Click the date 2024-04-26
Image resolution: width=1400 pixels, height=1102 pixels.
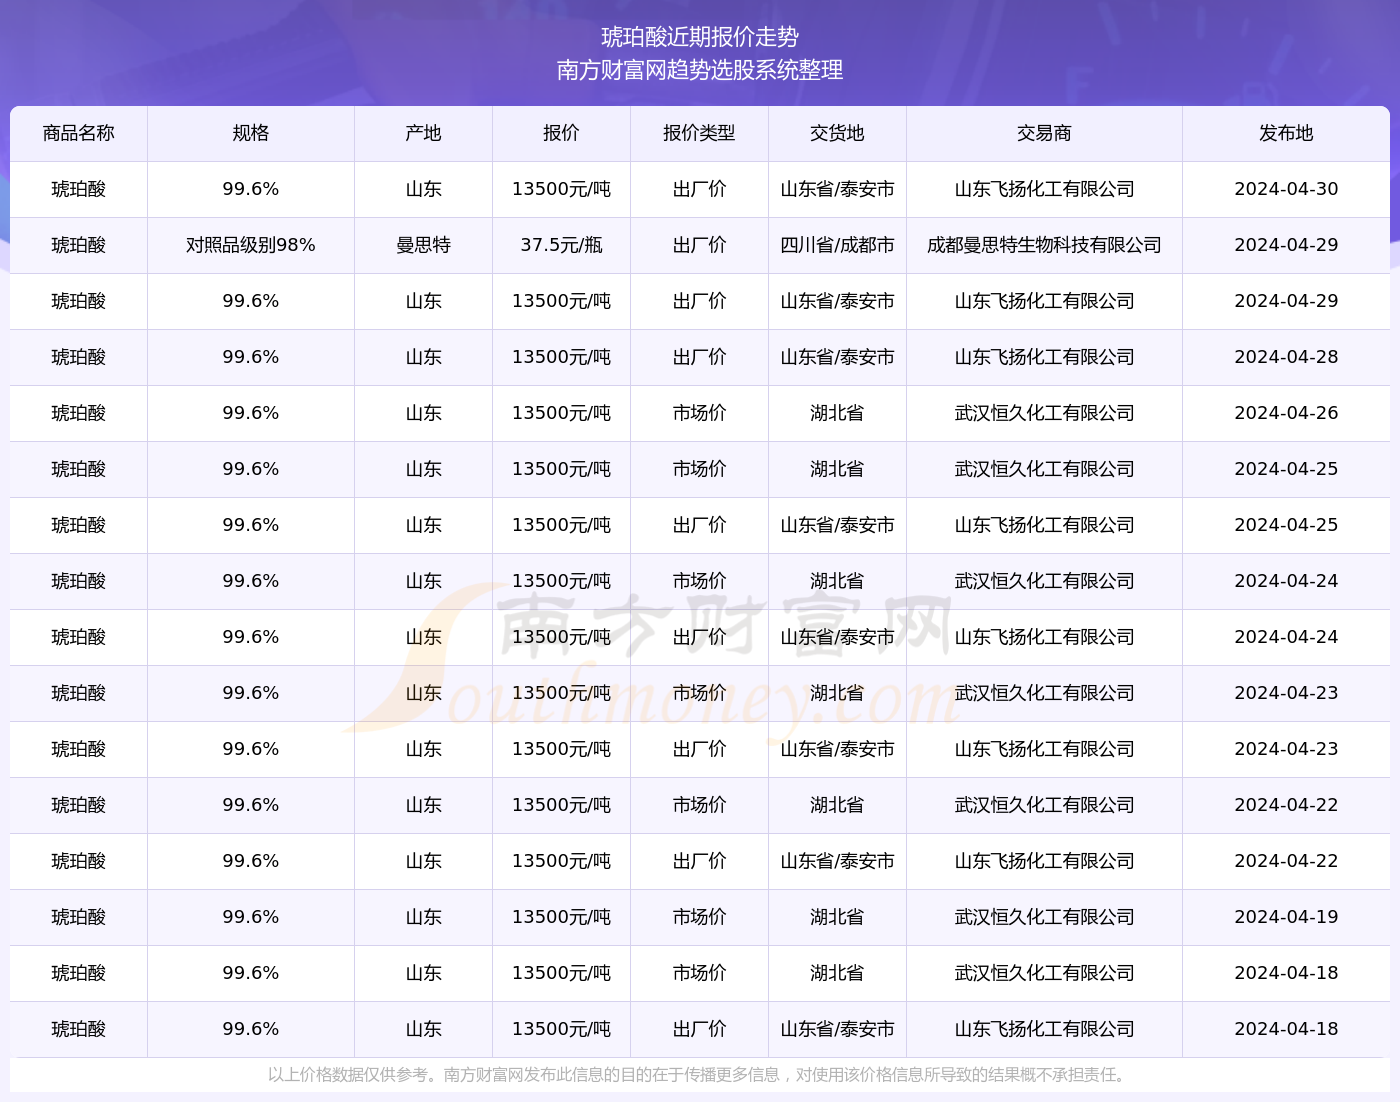(x=1286, y=413)
